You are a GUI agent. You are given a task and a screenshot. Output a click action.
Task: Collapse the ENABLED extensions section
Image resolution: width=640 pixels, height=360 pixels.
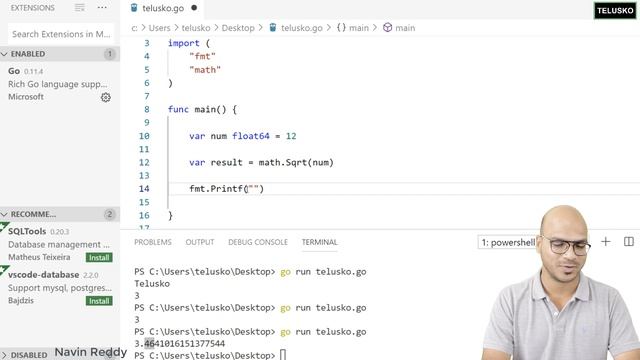pos(60,54)
